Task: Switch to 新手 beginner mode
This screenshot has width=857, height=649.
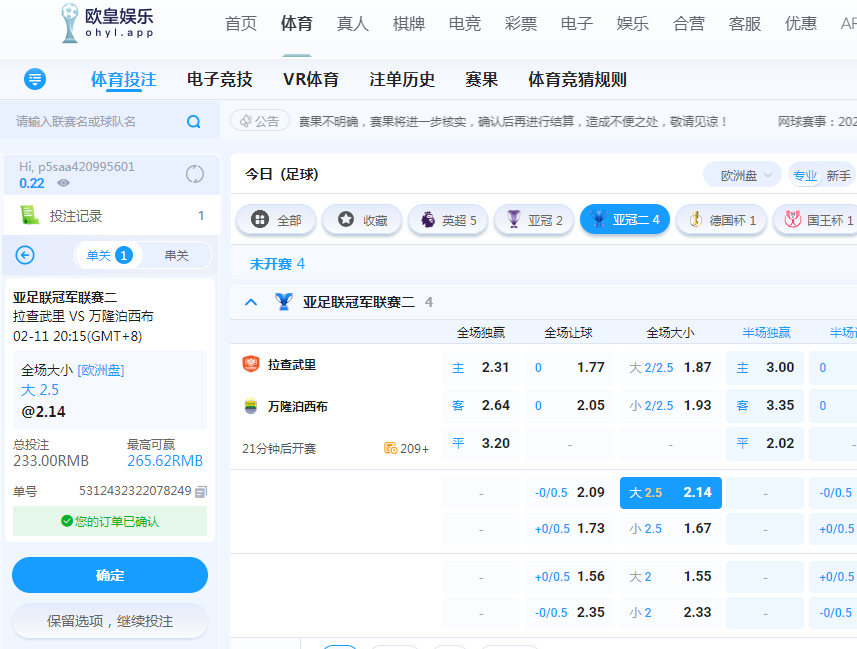Action: click(838, 175)
